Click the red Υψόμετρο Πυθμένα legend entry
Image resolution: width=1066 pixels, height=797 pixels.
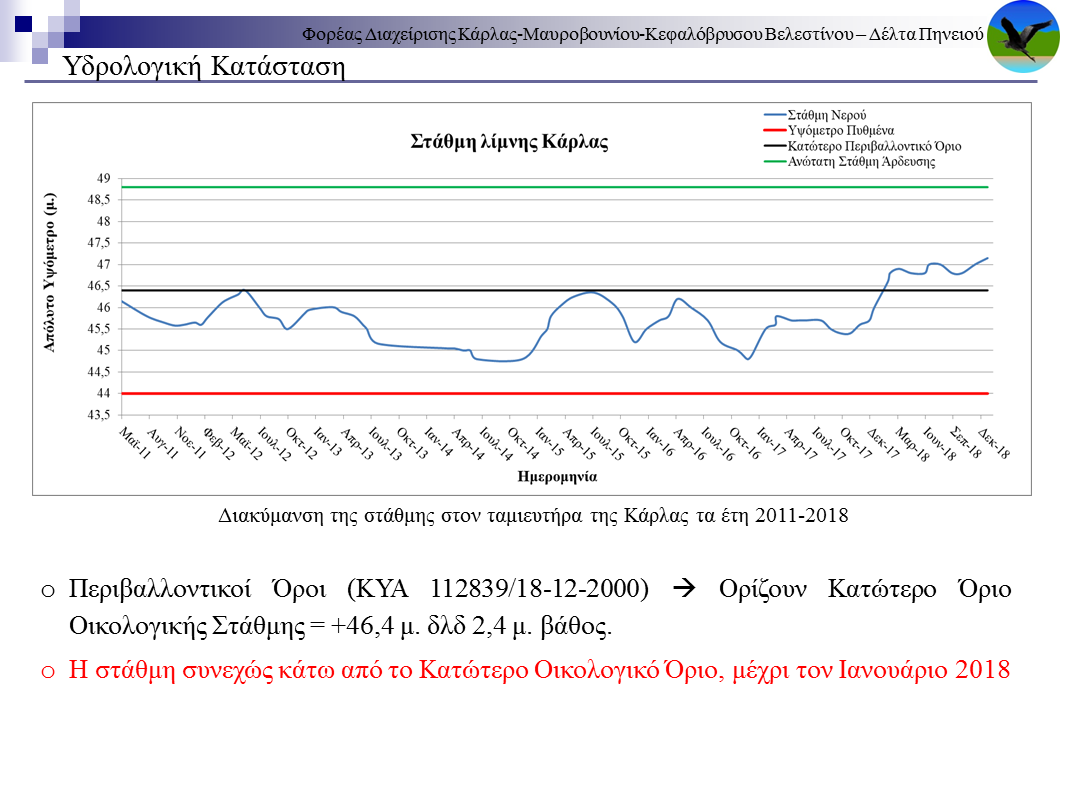[x=840, y=130]
